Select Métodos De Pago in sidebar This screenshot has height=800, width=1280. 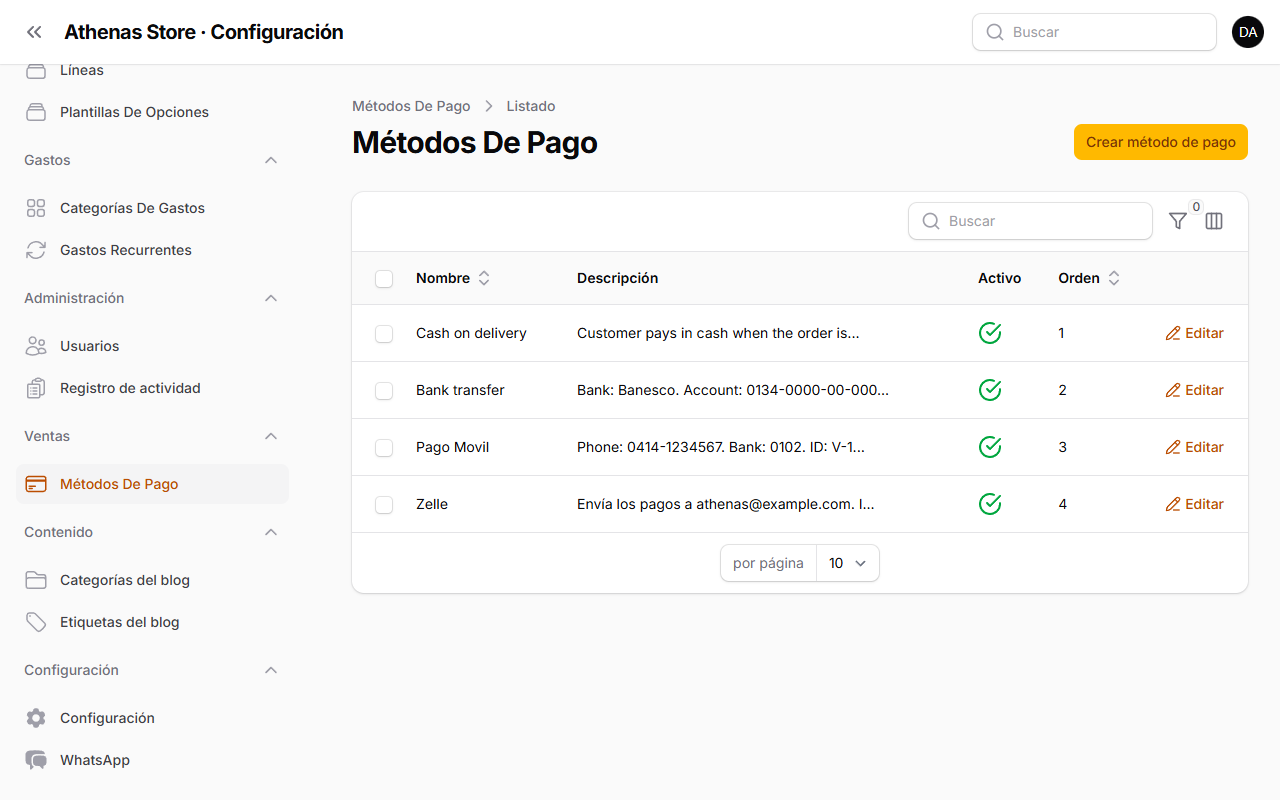[x=152, y=484]
